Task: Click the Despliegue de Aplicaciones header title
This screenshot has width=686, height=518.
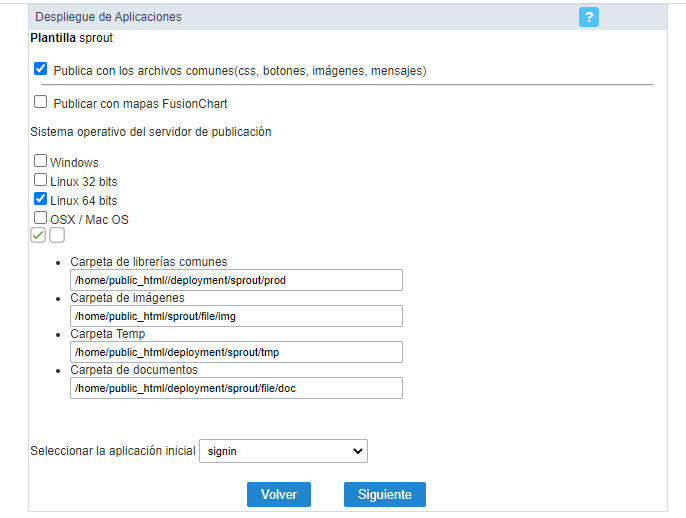Action: (x=108, y=17)
